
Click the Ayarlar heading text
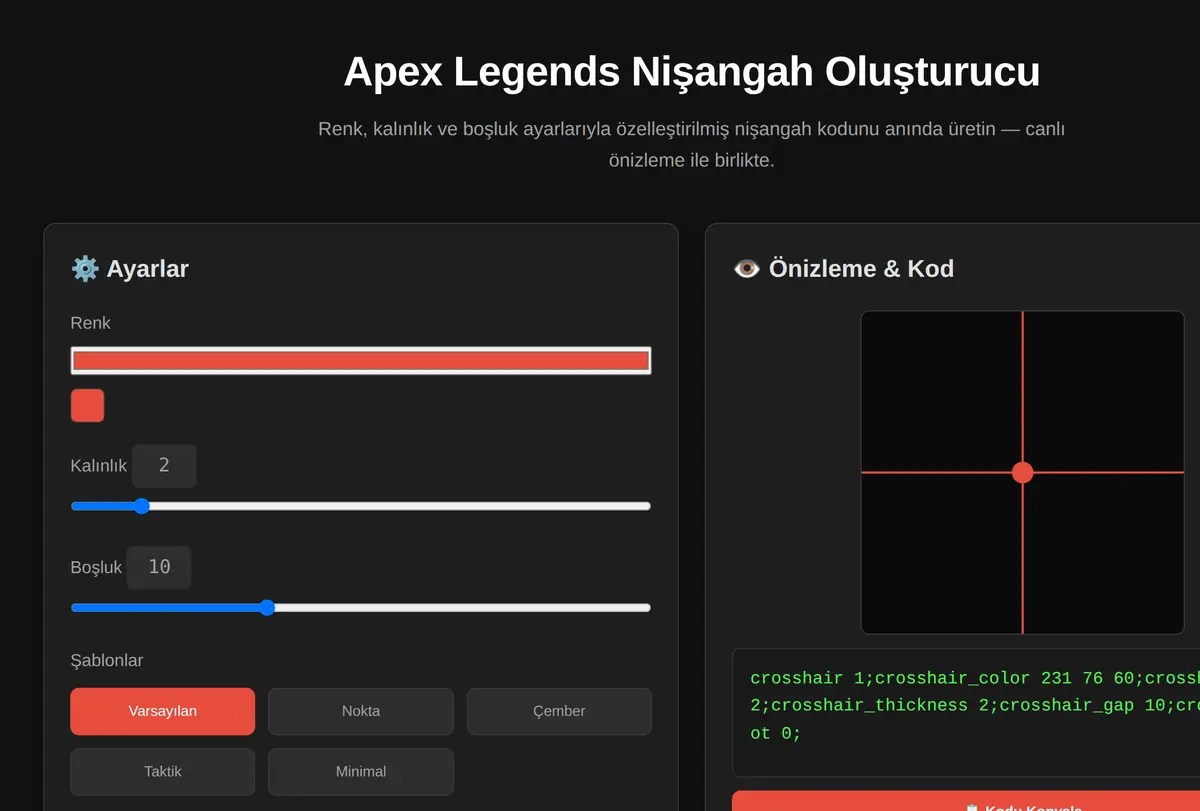(x=148, y=268)
